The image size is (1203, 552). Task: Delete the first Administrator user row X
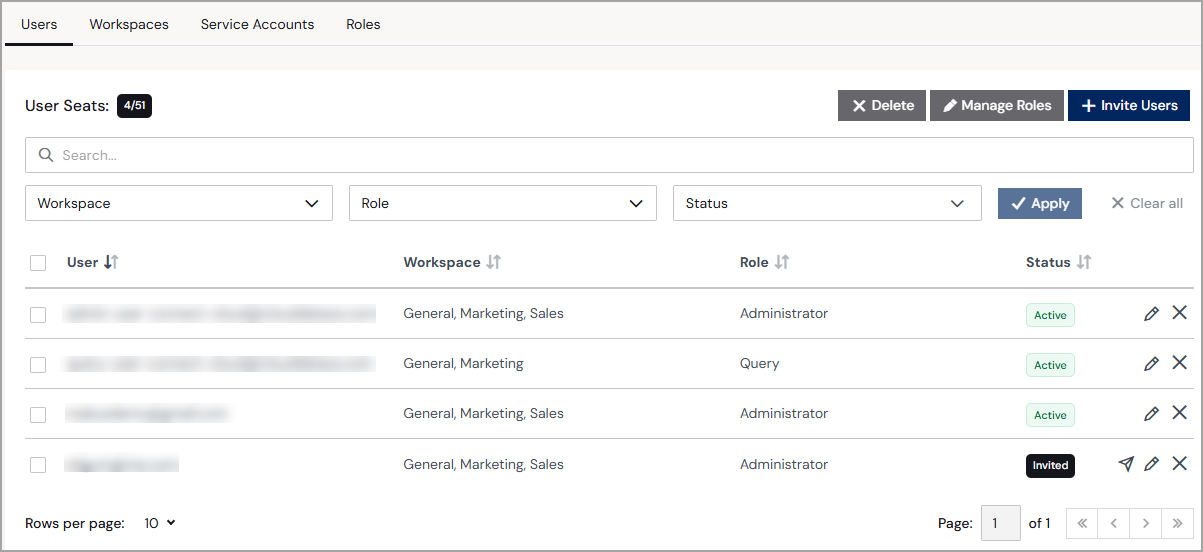(1179, 313)
